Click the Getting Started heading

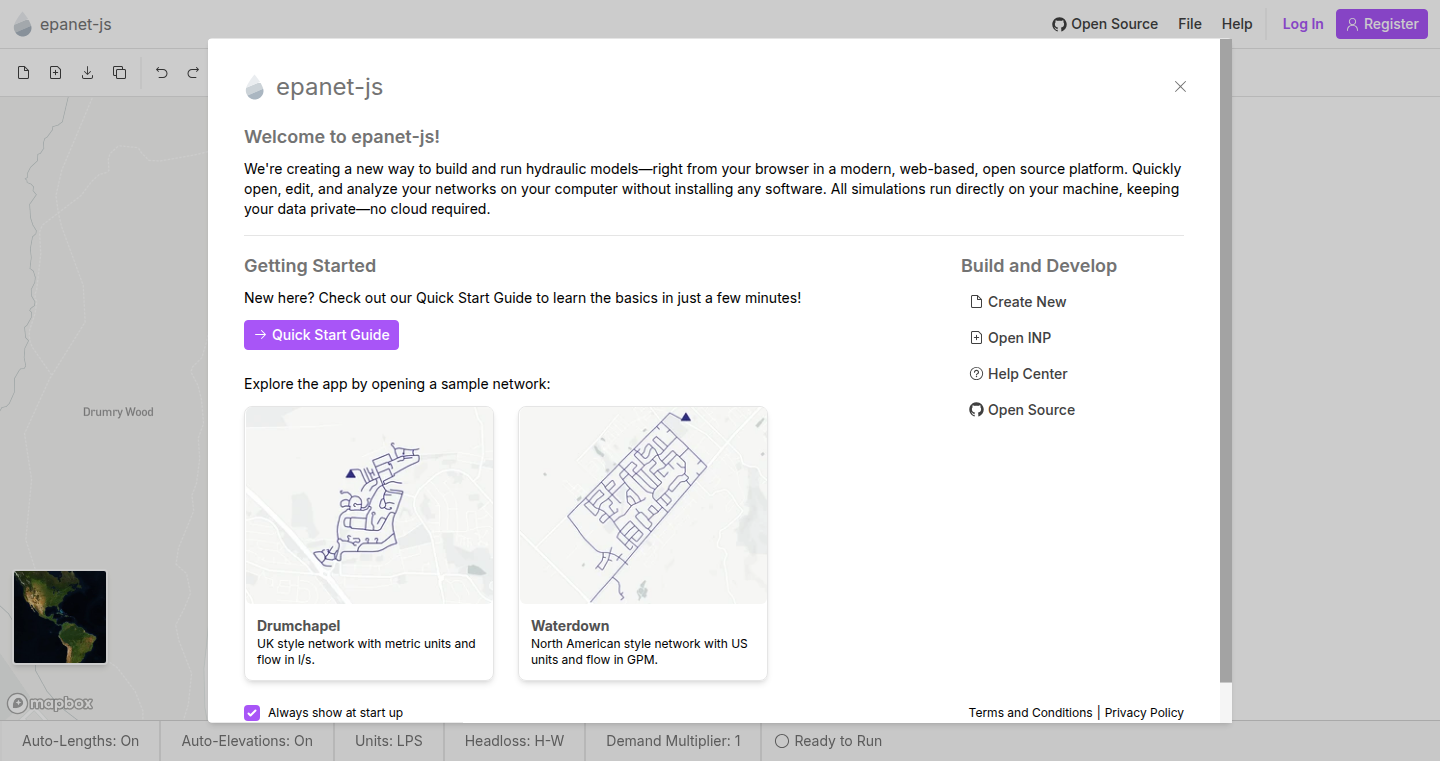click(310, 266)
